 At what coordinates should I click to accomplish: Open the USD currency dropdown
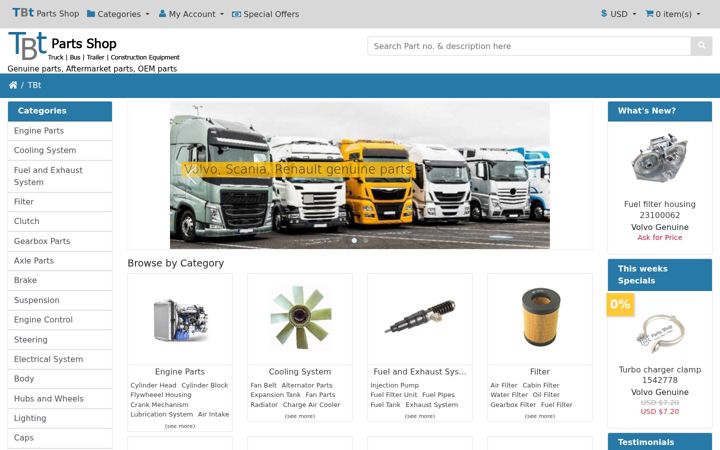[619, 14]
